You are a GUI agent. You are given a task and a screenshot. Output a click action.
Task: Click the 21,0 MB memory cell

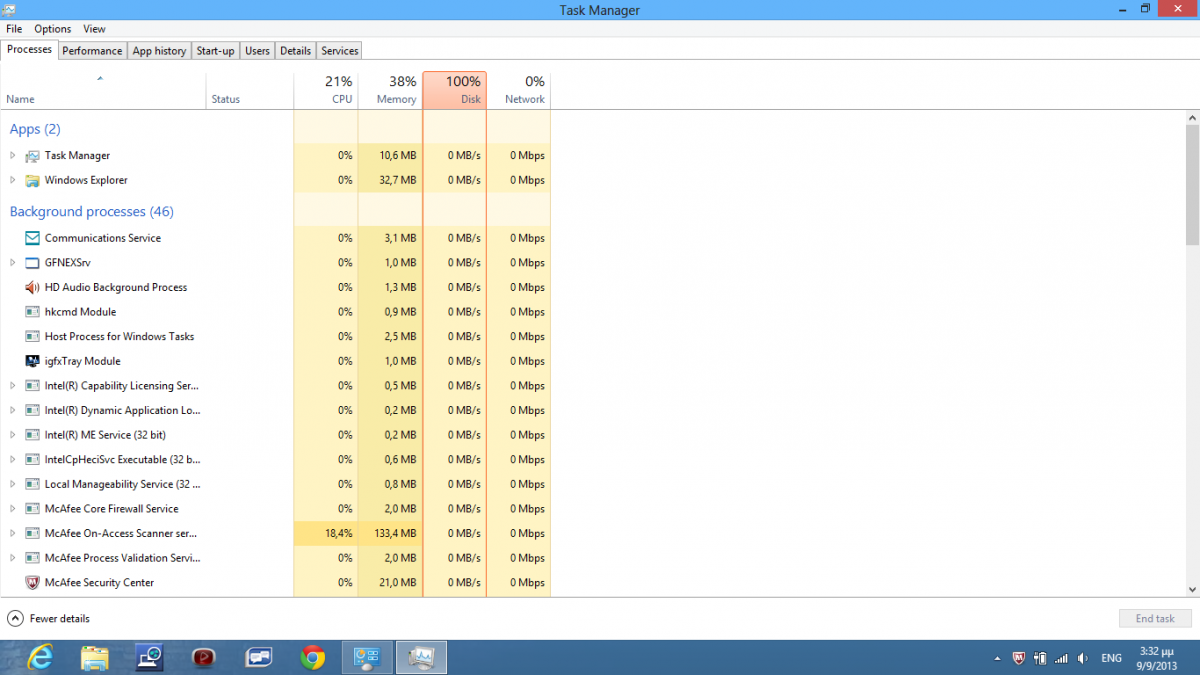(390, 583)
